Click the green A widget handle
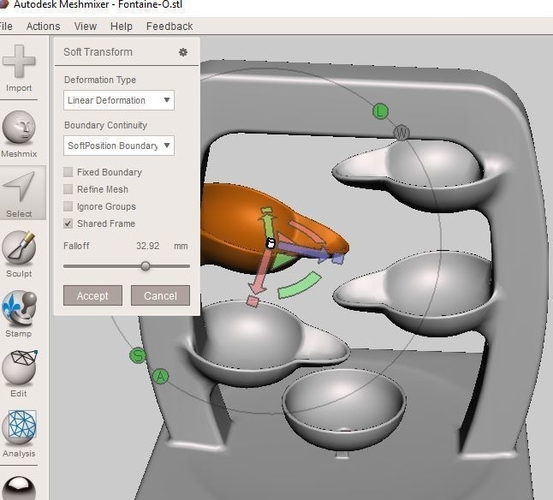Viewport: 553px width, 500px height. point(161,377)
